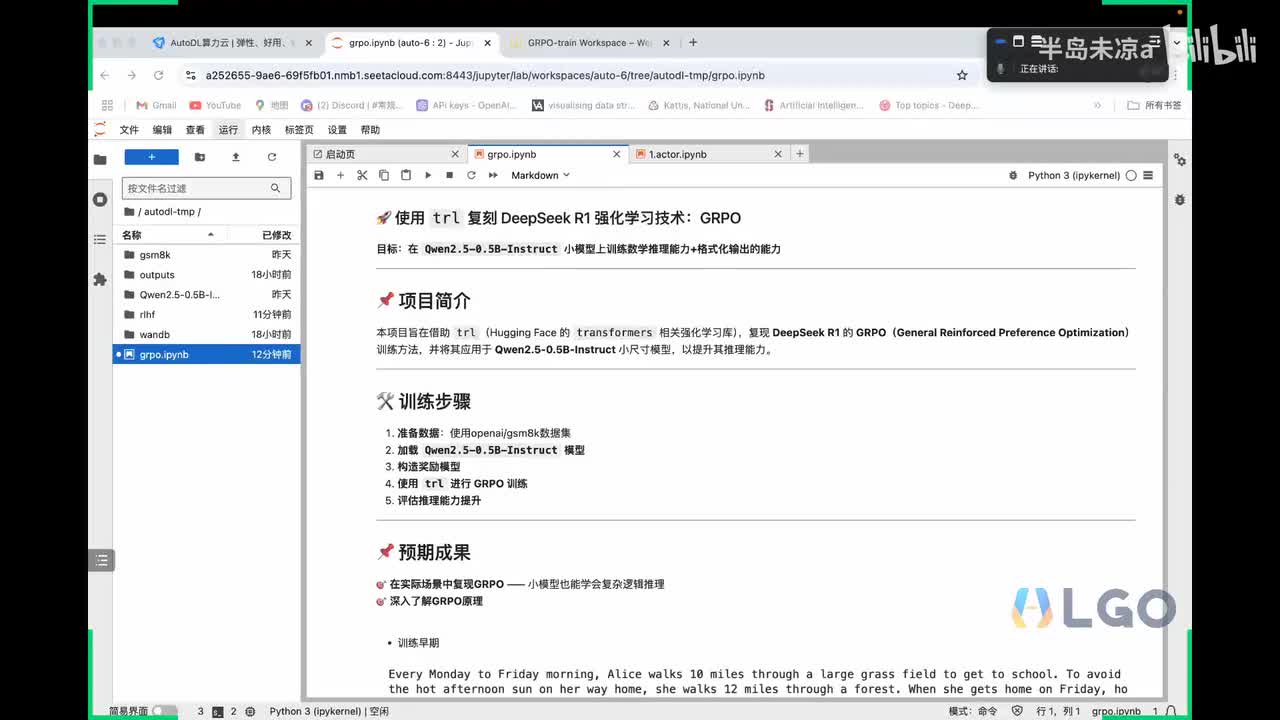Sort files by the 名称 column header
This screenshot has width=1280, height=720.
click(169, 235)
